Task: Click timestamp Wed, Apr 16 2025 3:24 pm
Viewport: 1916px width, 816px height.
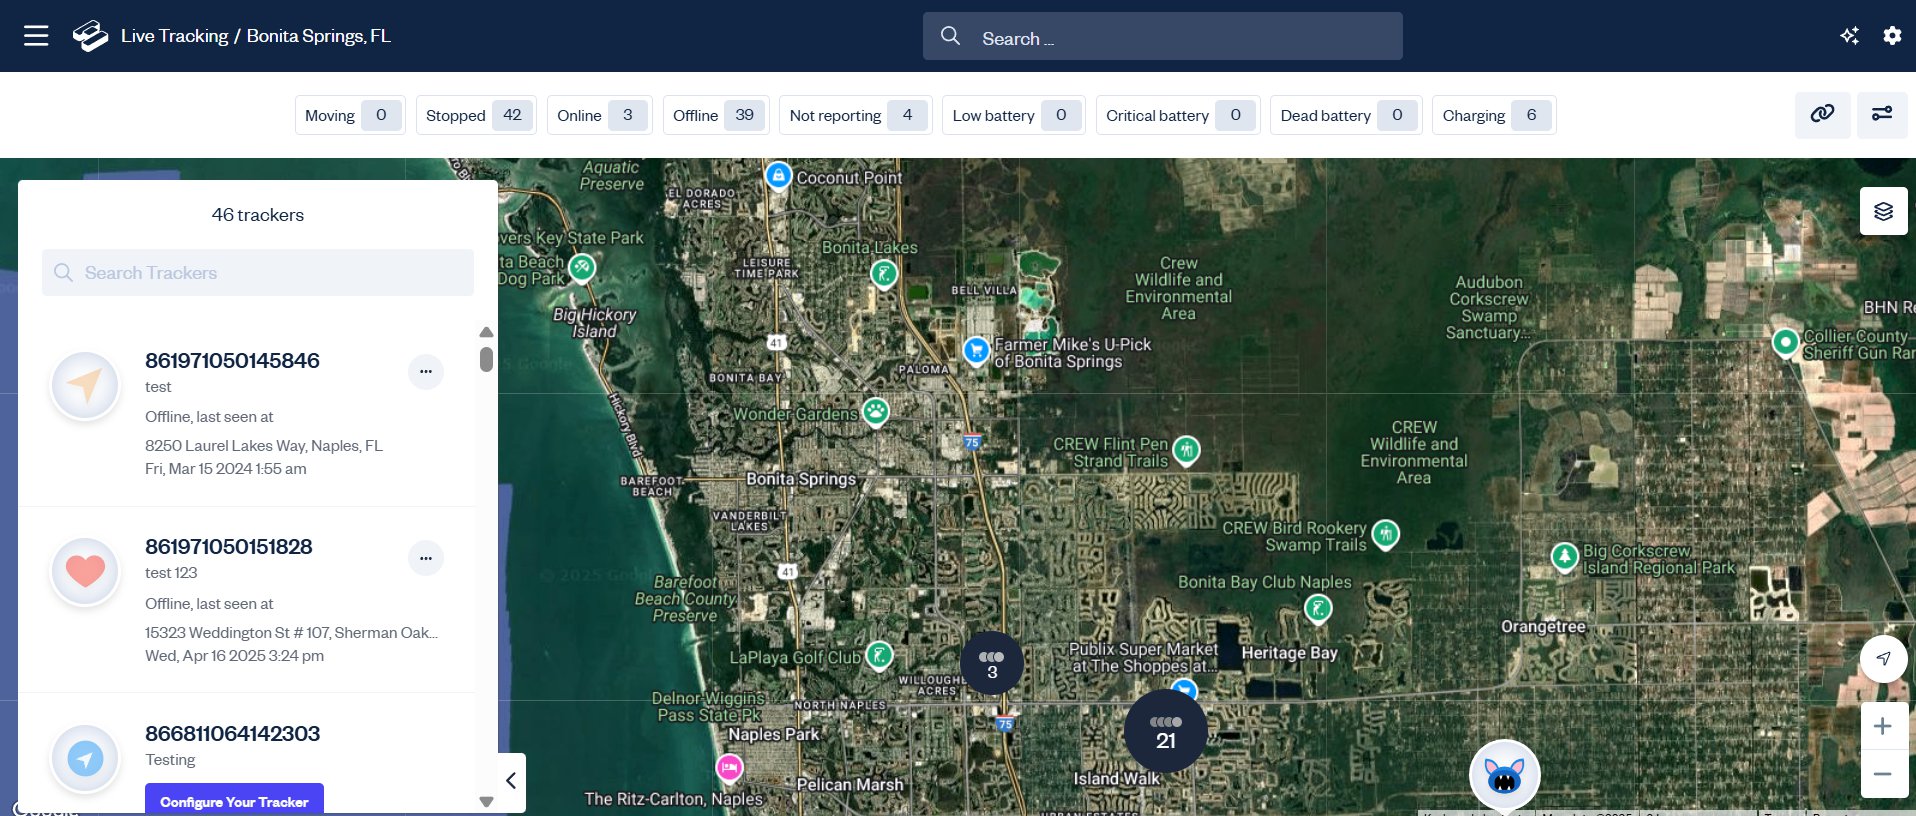Action: pyautogui.click(x=235, y=656)
